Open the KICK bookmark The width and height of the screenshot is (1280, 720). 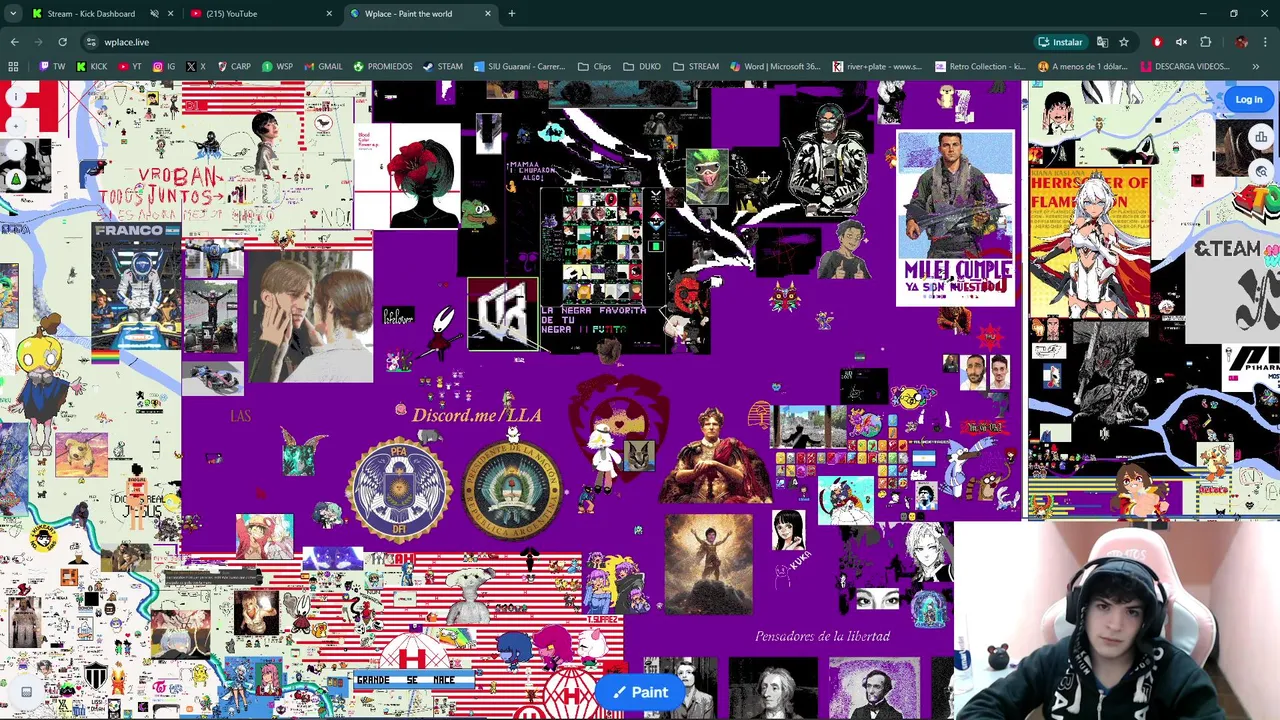(x=92, y=67)
